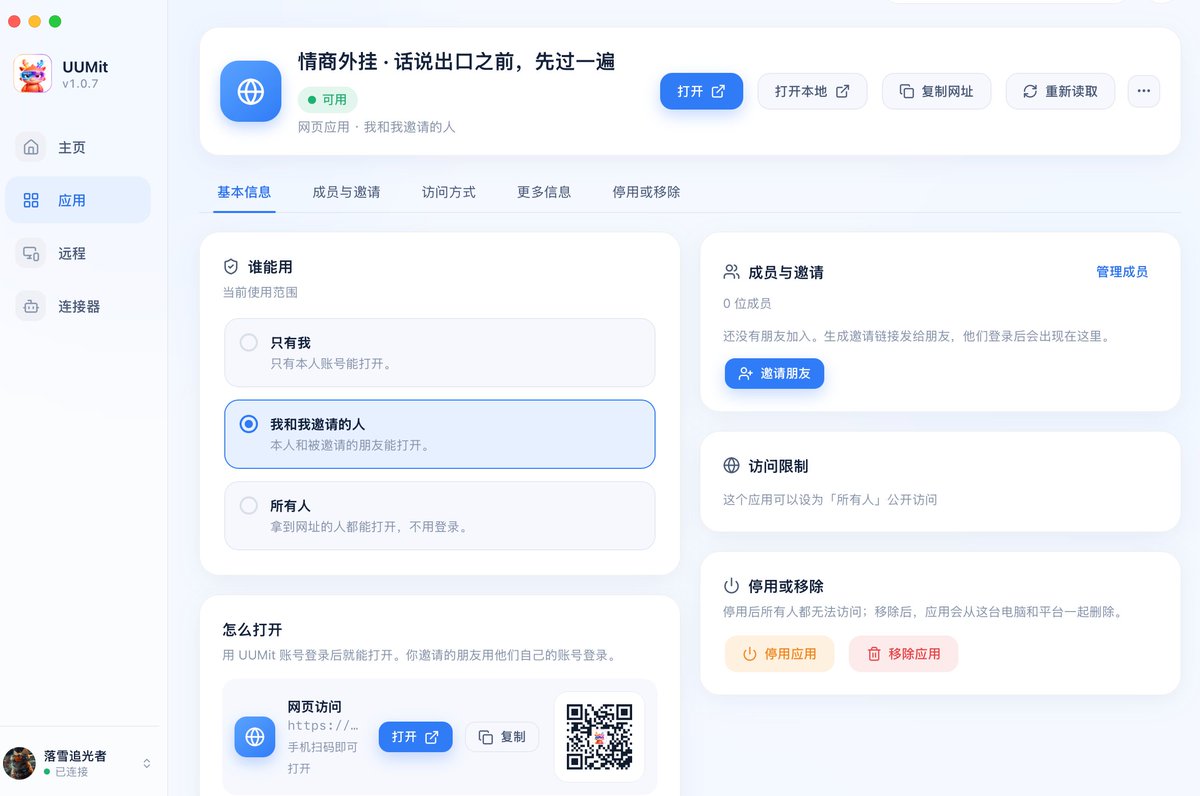The width and height of the screenshot is (1200, 796).
Task: Click the home icon next to 主页
Action: 31,147
